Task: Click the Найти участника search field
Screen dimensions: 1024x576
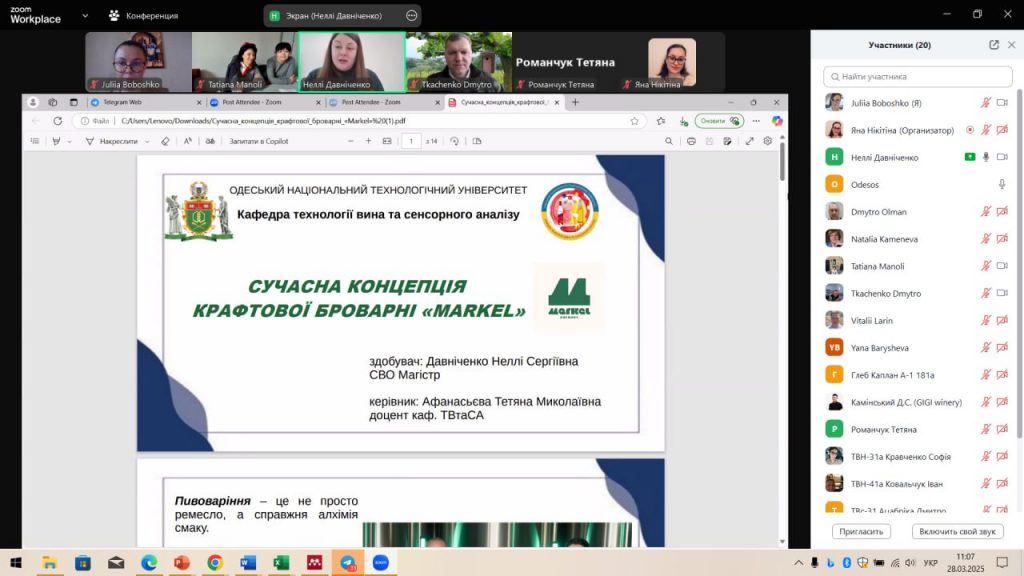Action: point(918,76)
